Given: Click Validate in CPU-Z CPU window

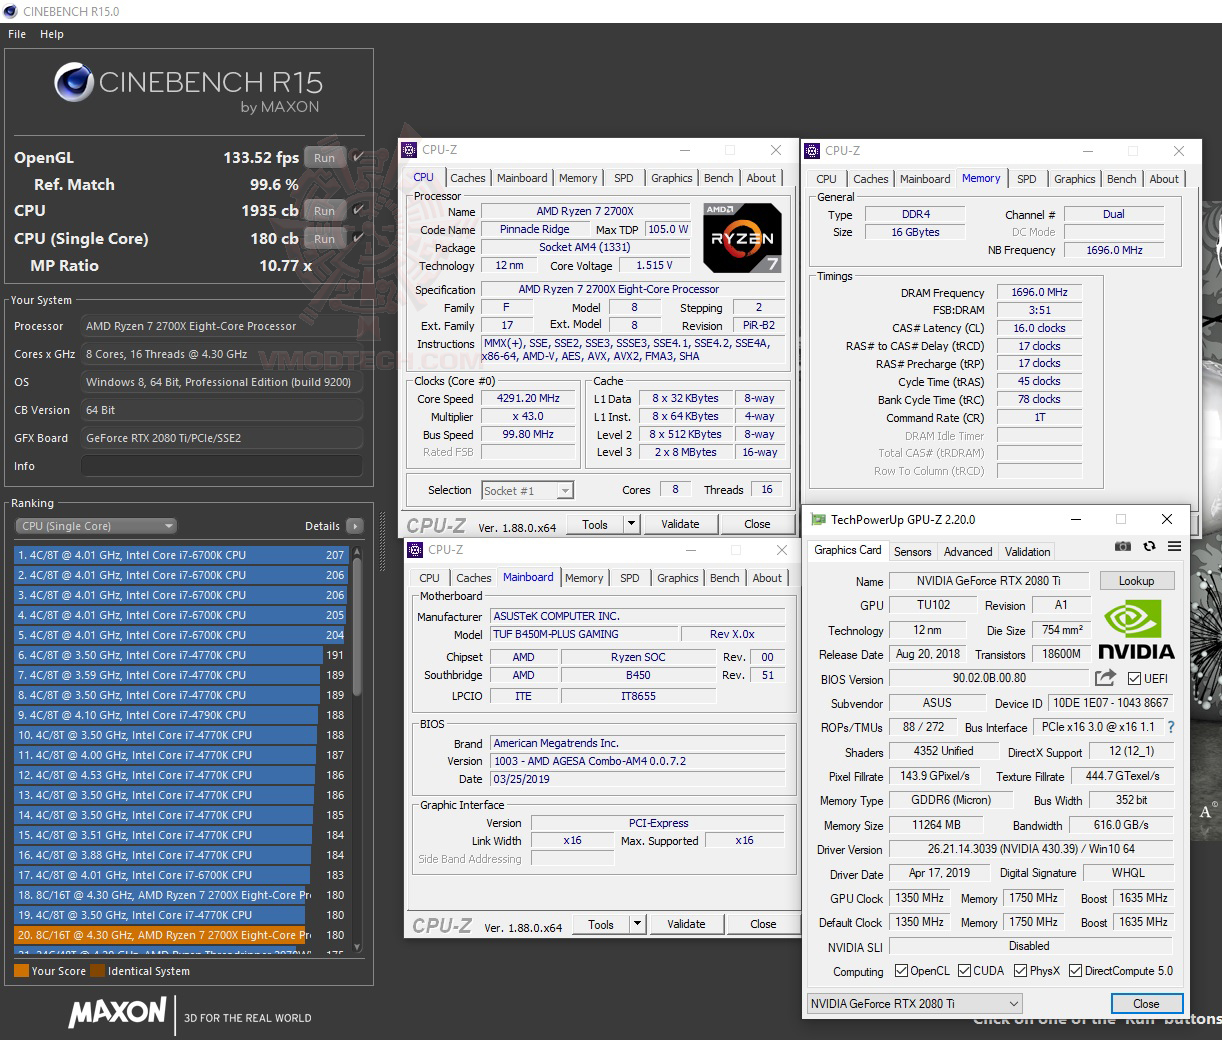Looking at the screenshot, I should pyautogui.click(x=680, y=524).
